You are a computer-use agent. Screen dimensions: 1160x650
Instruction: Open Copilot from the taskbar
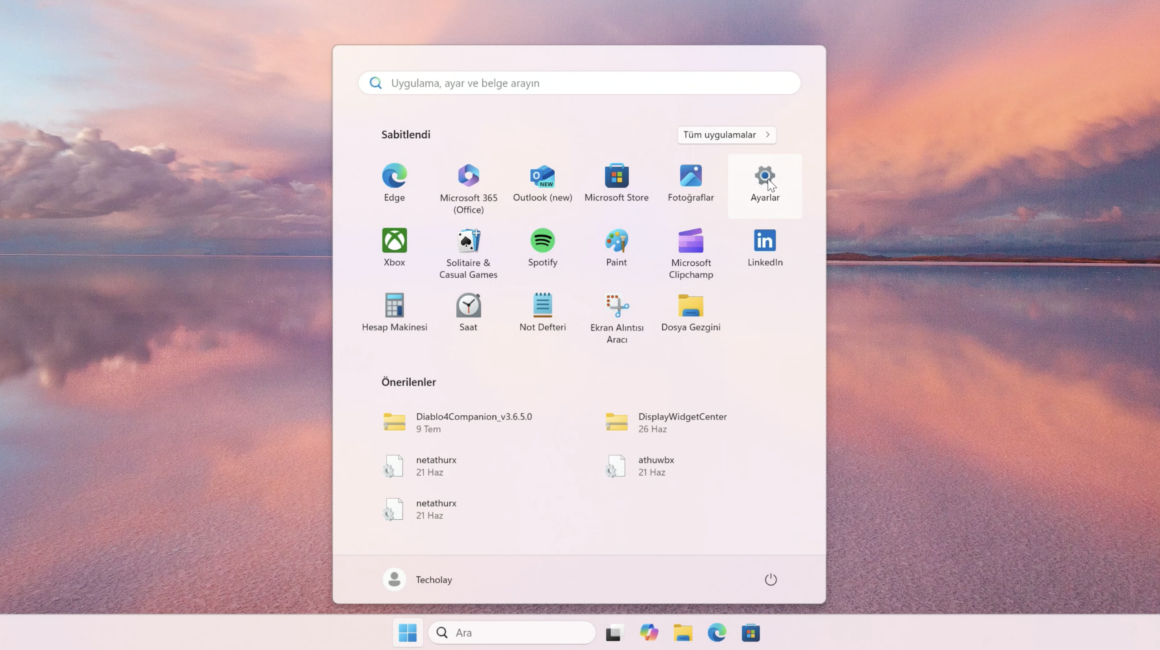649,632
